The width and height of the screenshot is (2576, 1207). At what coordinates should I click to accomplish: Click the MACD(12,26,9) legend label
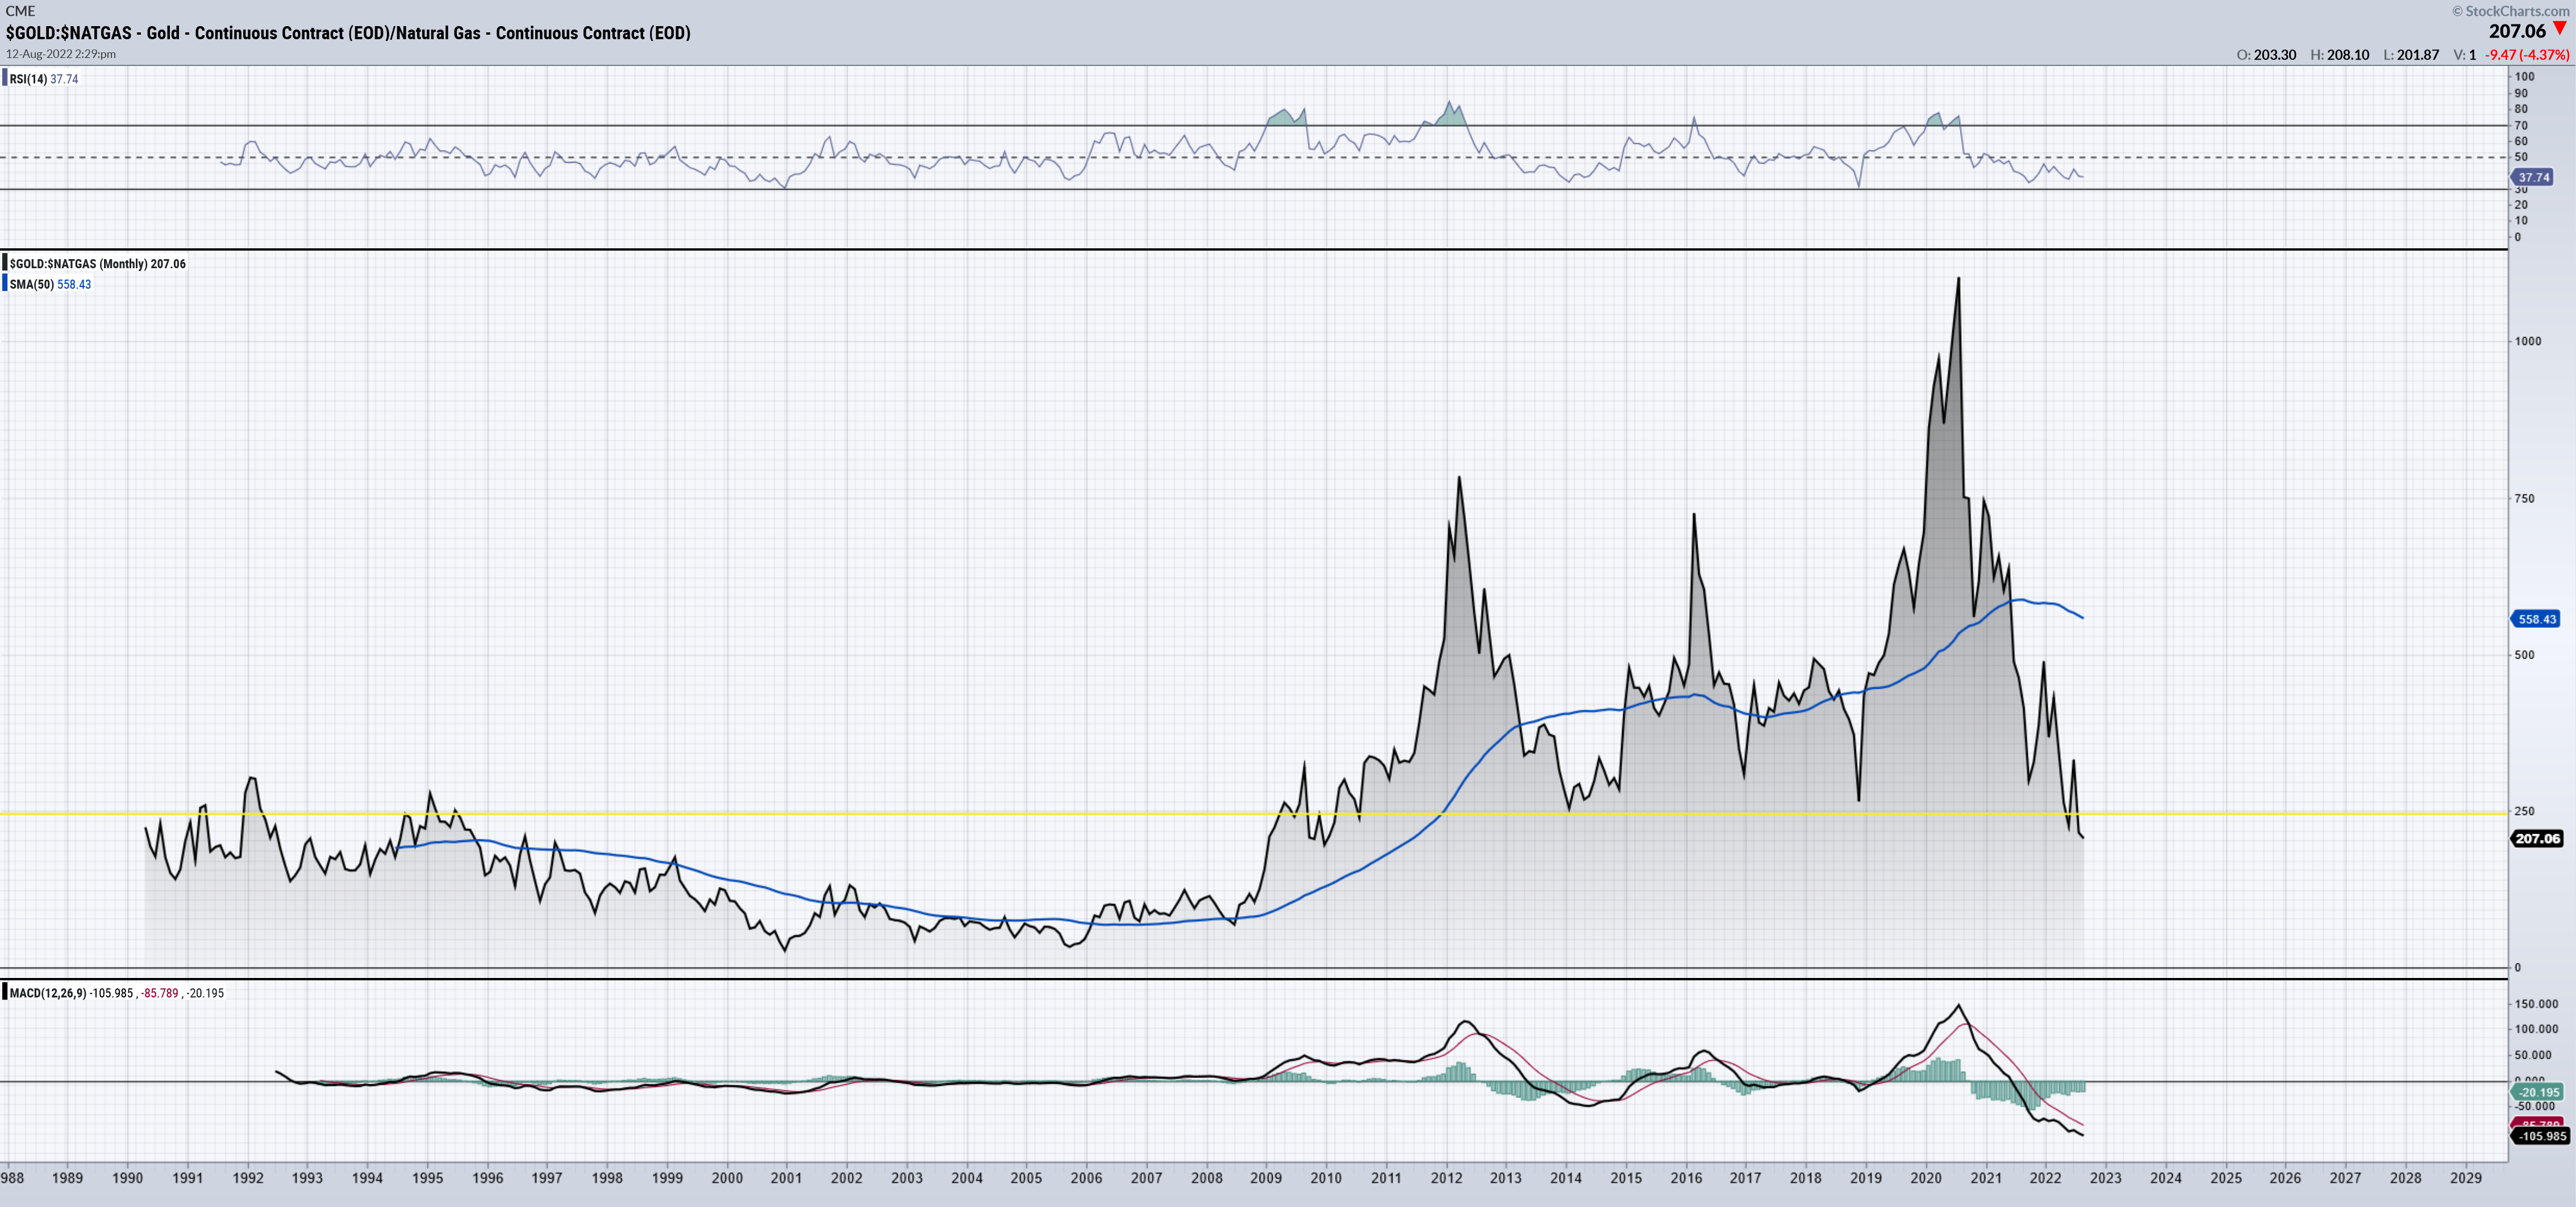(x=48, y=993)
